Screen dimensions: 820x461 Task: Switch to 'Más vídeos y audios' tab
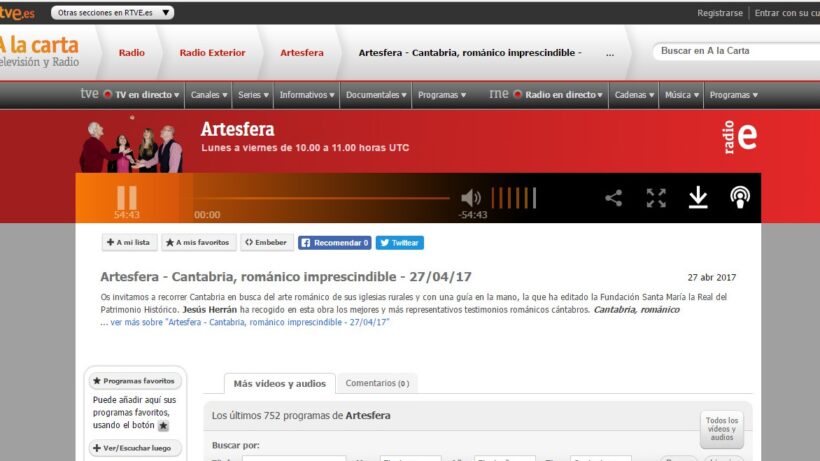280,384
